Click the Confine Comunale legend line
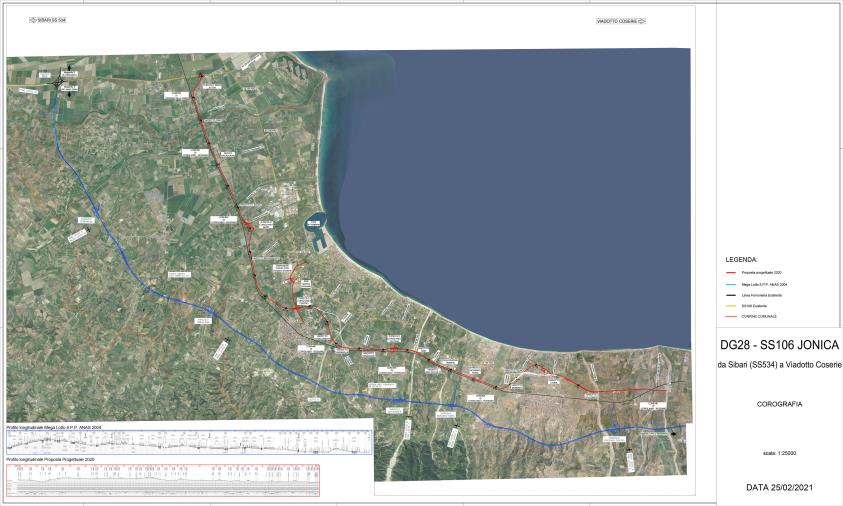Image resolution: width=843 pixels, height=506 pixels. 730,317
